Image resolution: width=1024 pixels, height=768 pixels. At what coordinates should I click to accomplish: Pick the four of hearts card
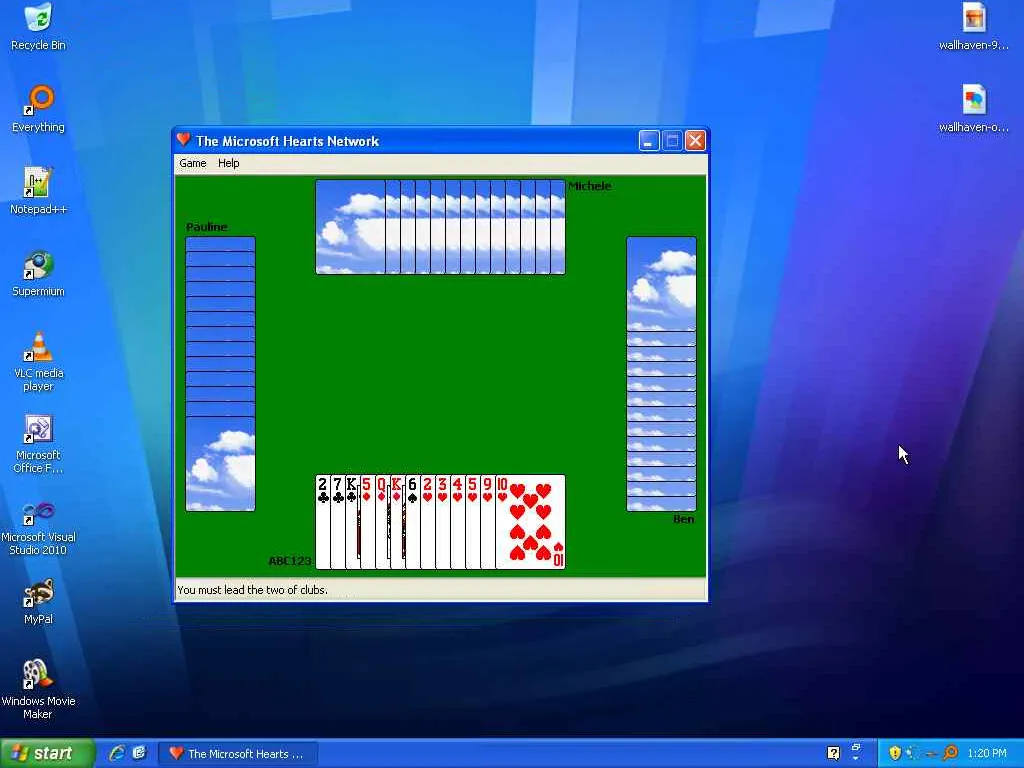click(x=458, y=522)
